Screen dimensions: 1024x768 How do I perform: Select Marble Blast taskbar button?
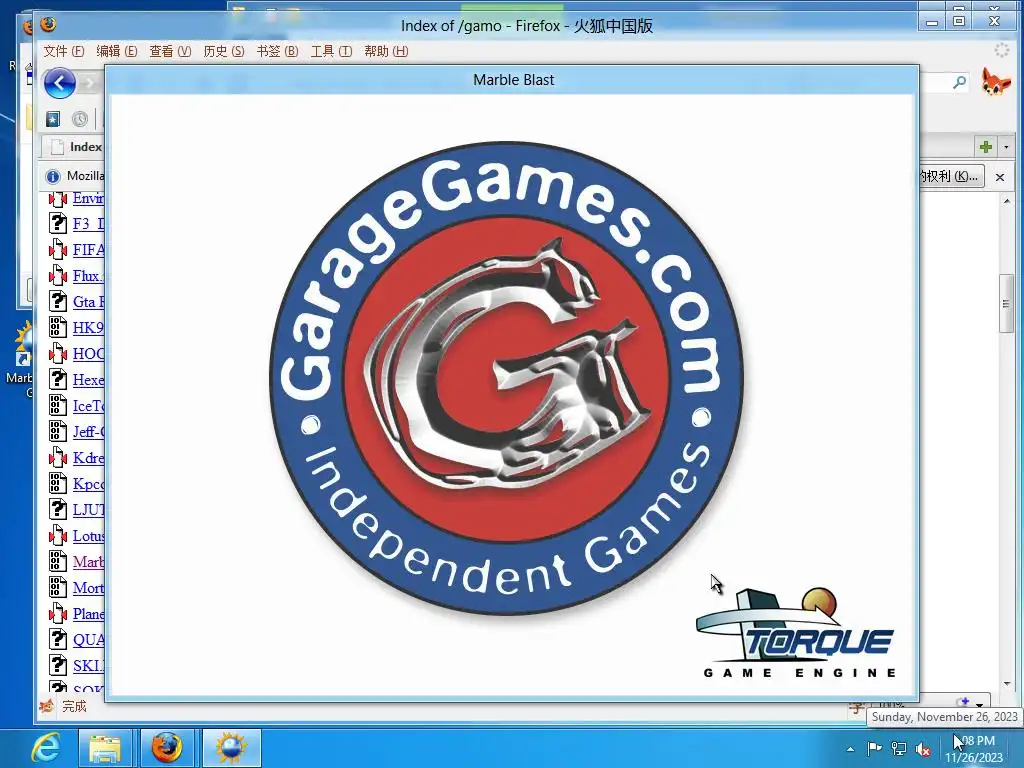(x=231, y=748)
